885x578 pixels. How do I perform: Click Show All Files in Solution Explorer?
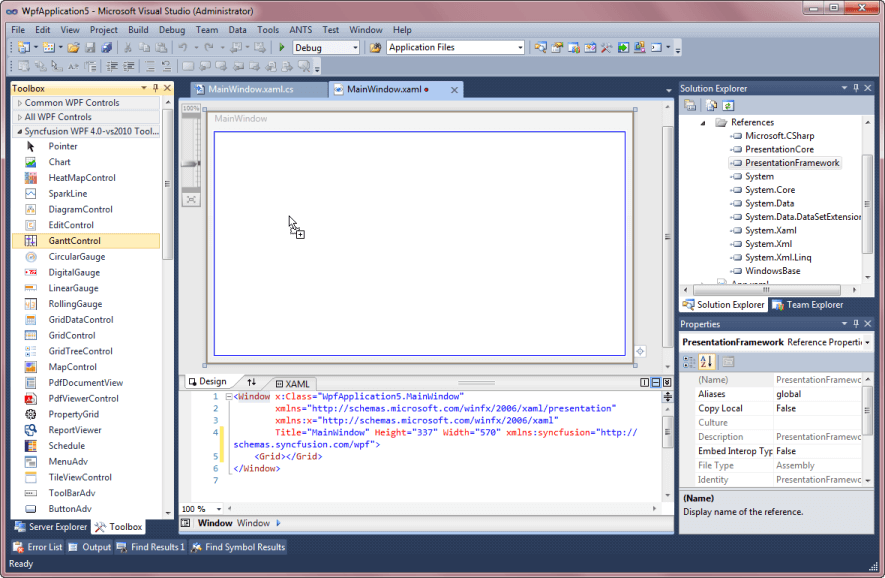[711, 106]
